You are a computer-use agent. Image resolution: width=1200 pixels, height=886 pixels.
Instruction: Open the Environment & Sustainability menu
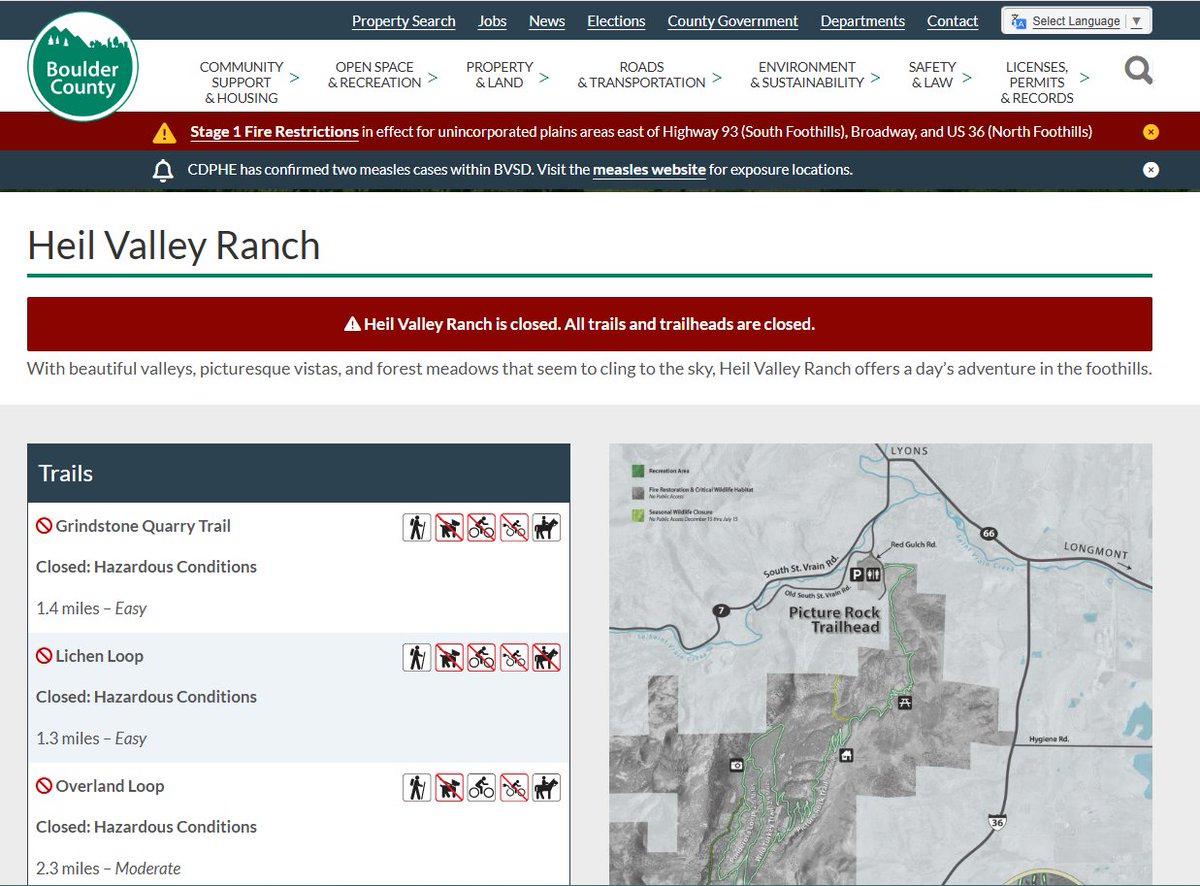point(807,75)
